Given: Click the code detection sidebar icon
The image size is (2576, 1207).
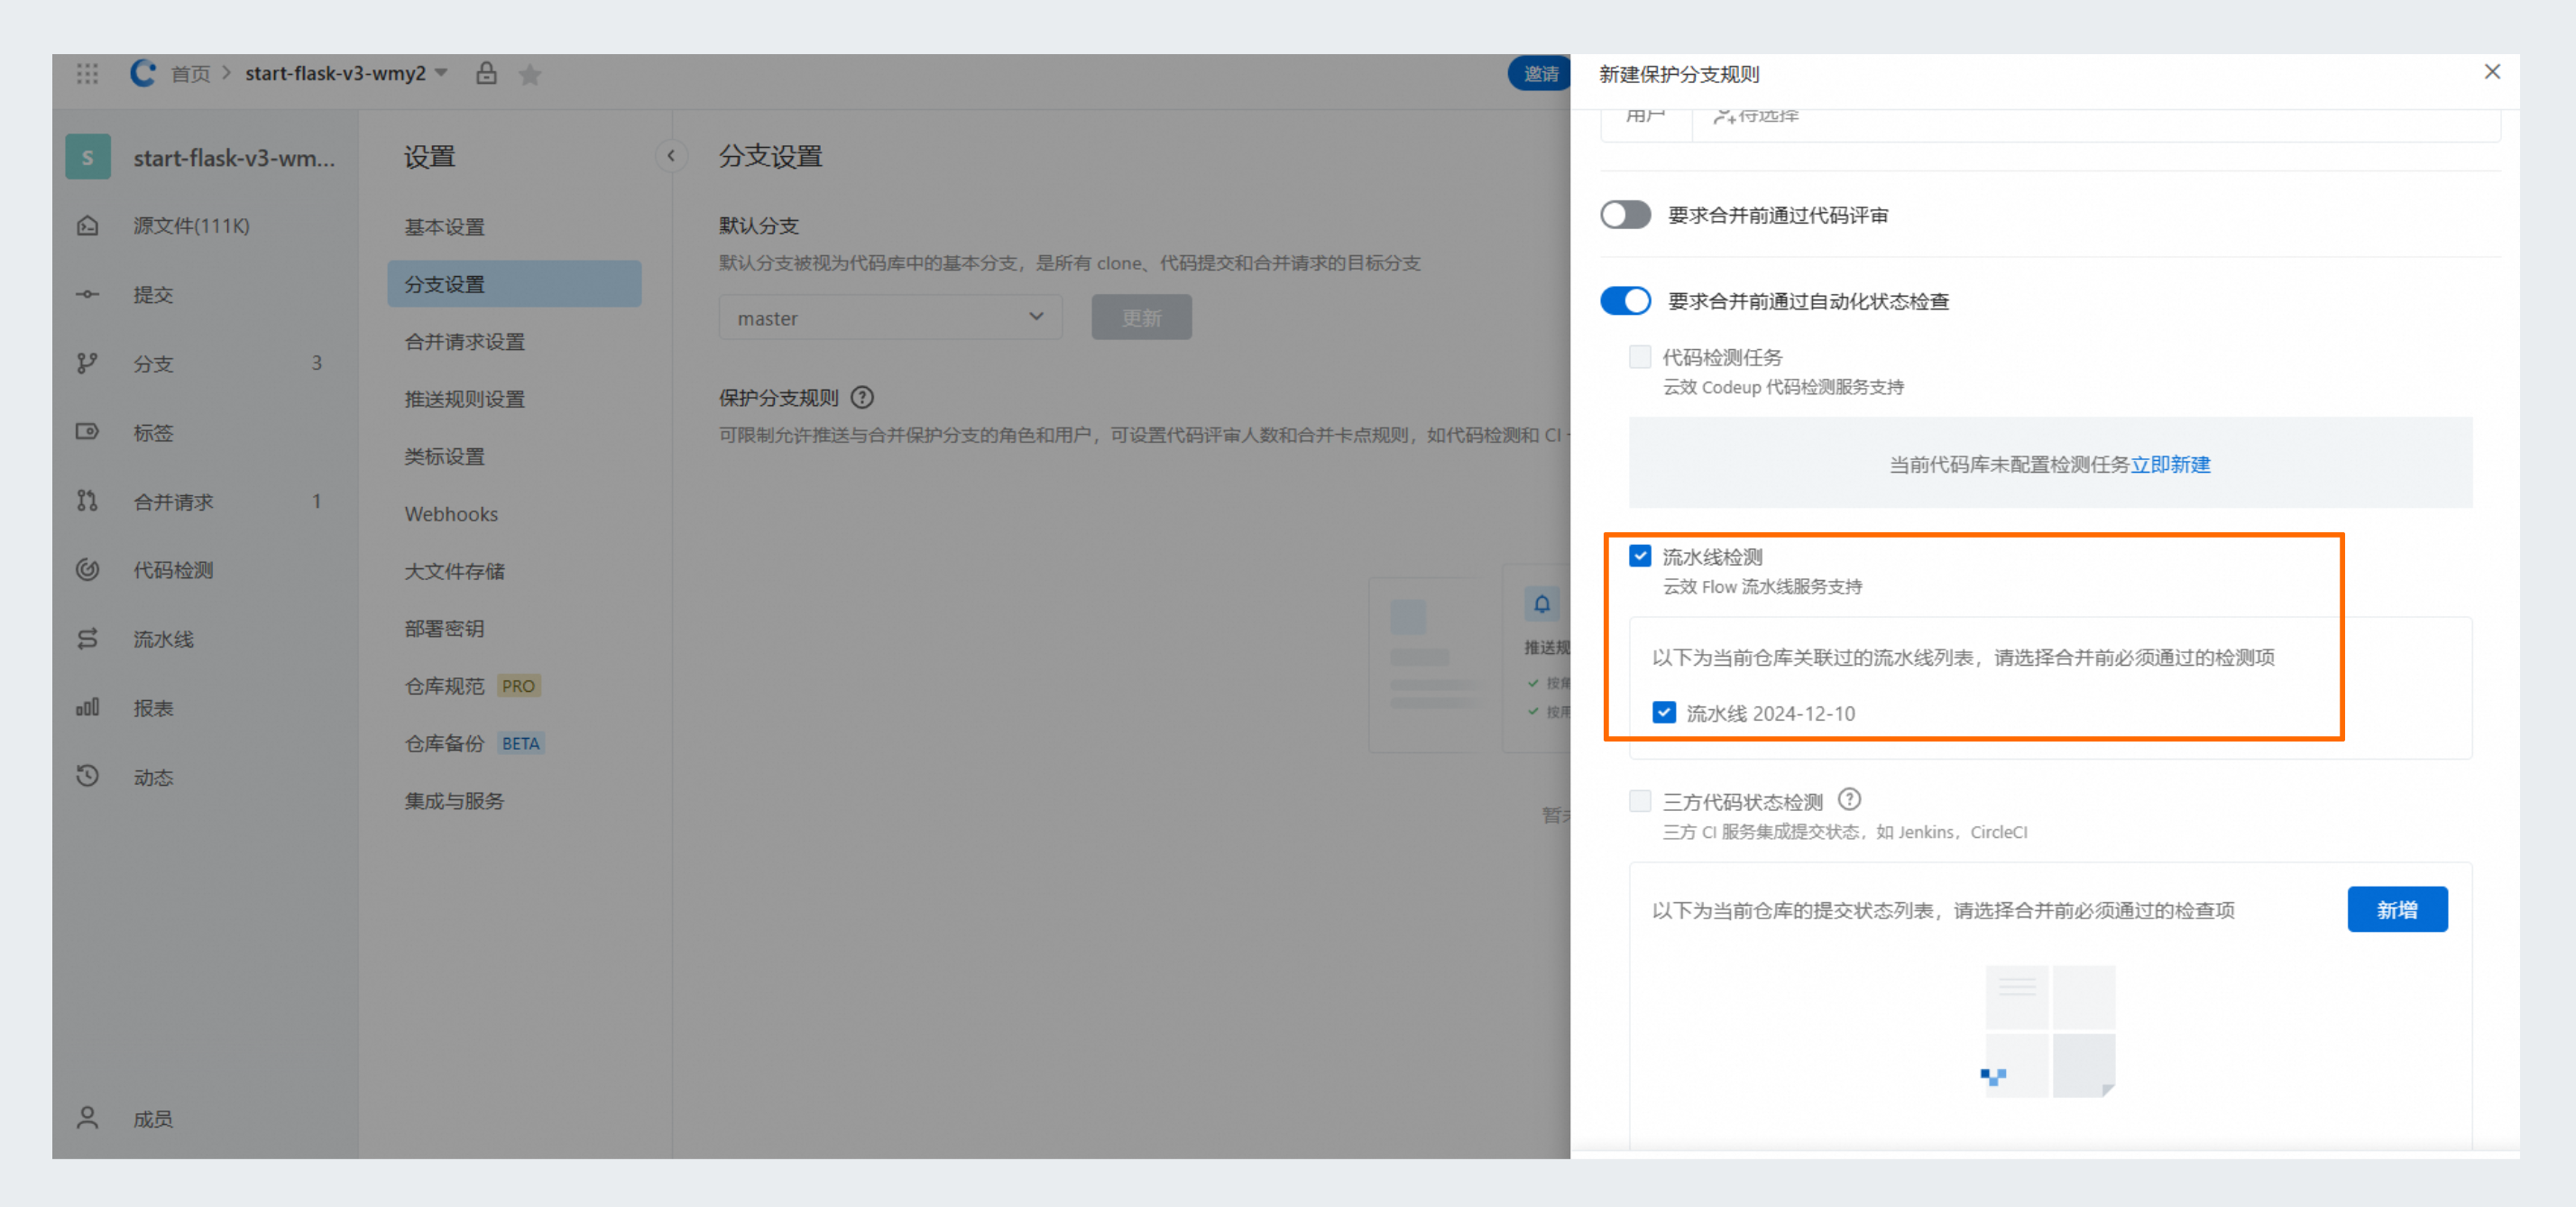Looking at the screenshot, I should 88,570.
